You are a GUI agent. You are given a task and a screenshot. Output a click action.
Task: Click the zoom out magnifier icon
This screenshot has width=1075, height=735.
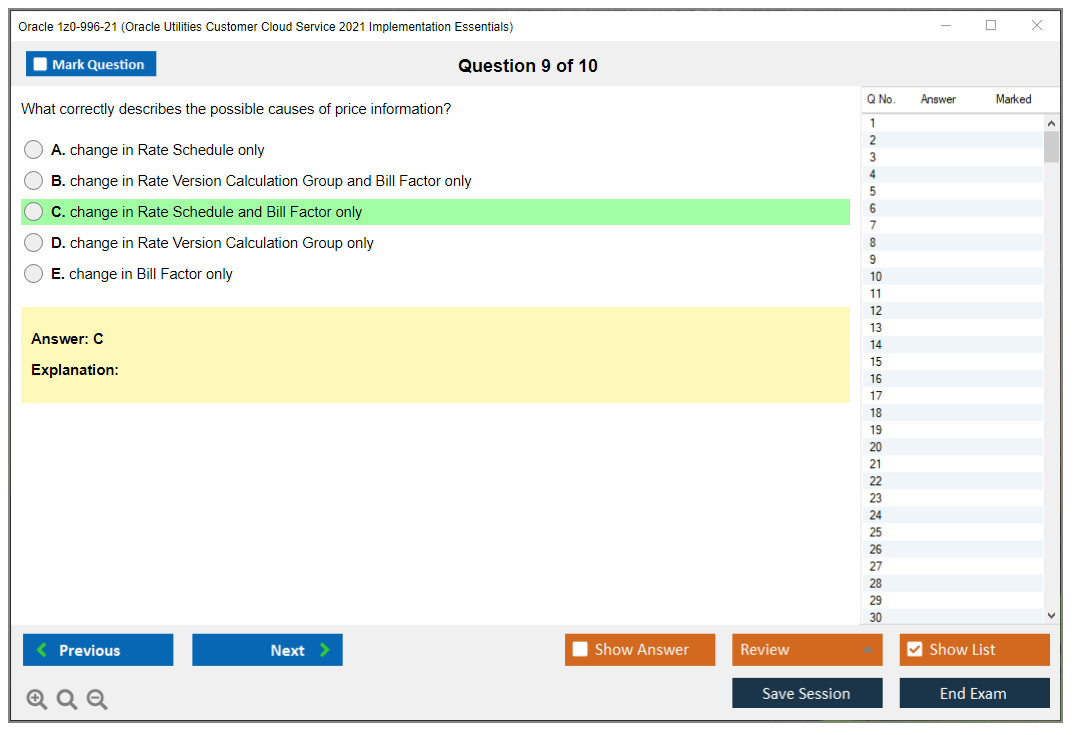(97, 700)
